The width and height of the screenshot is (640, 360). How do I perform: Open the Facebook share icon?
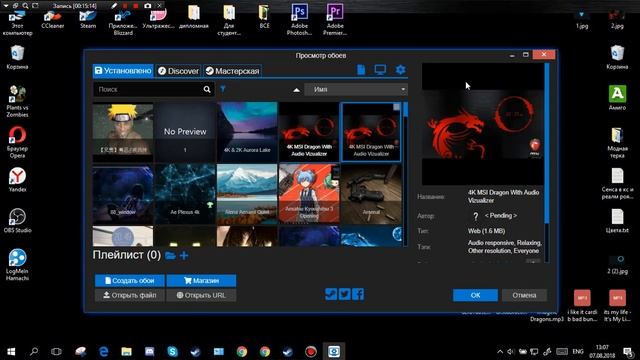click(358, 294)
